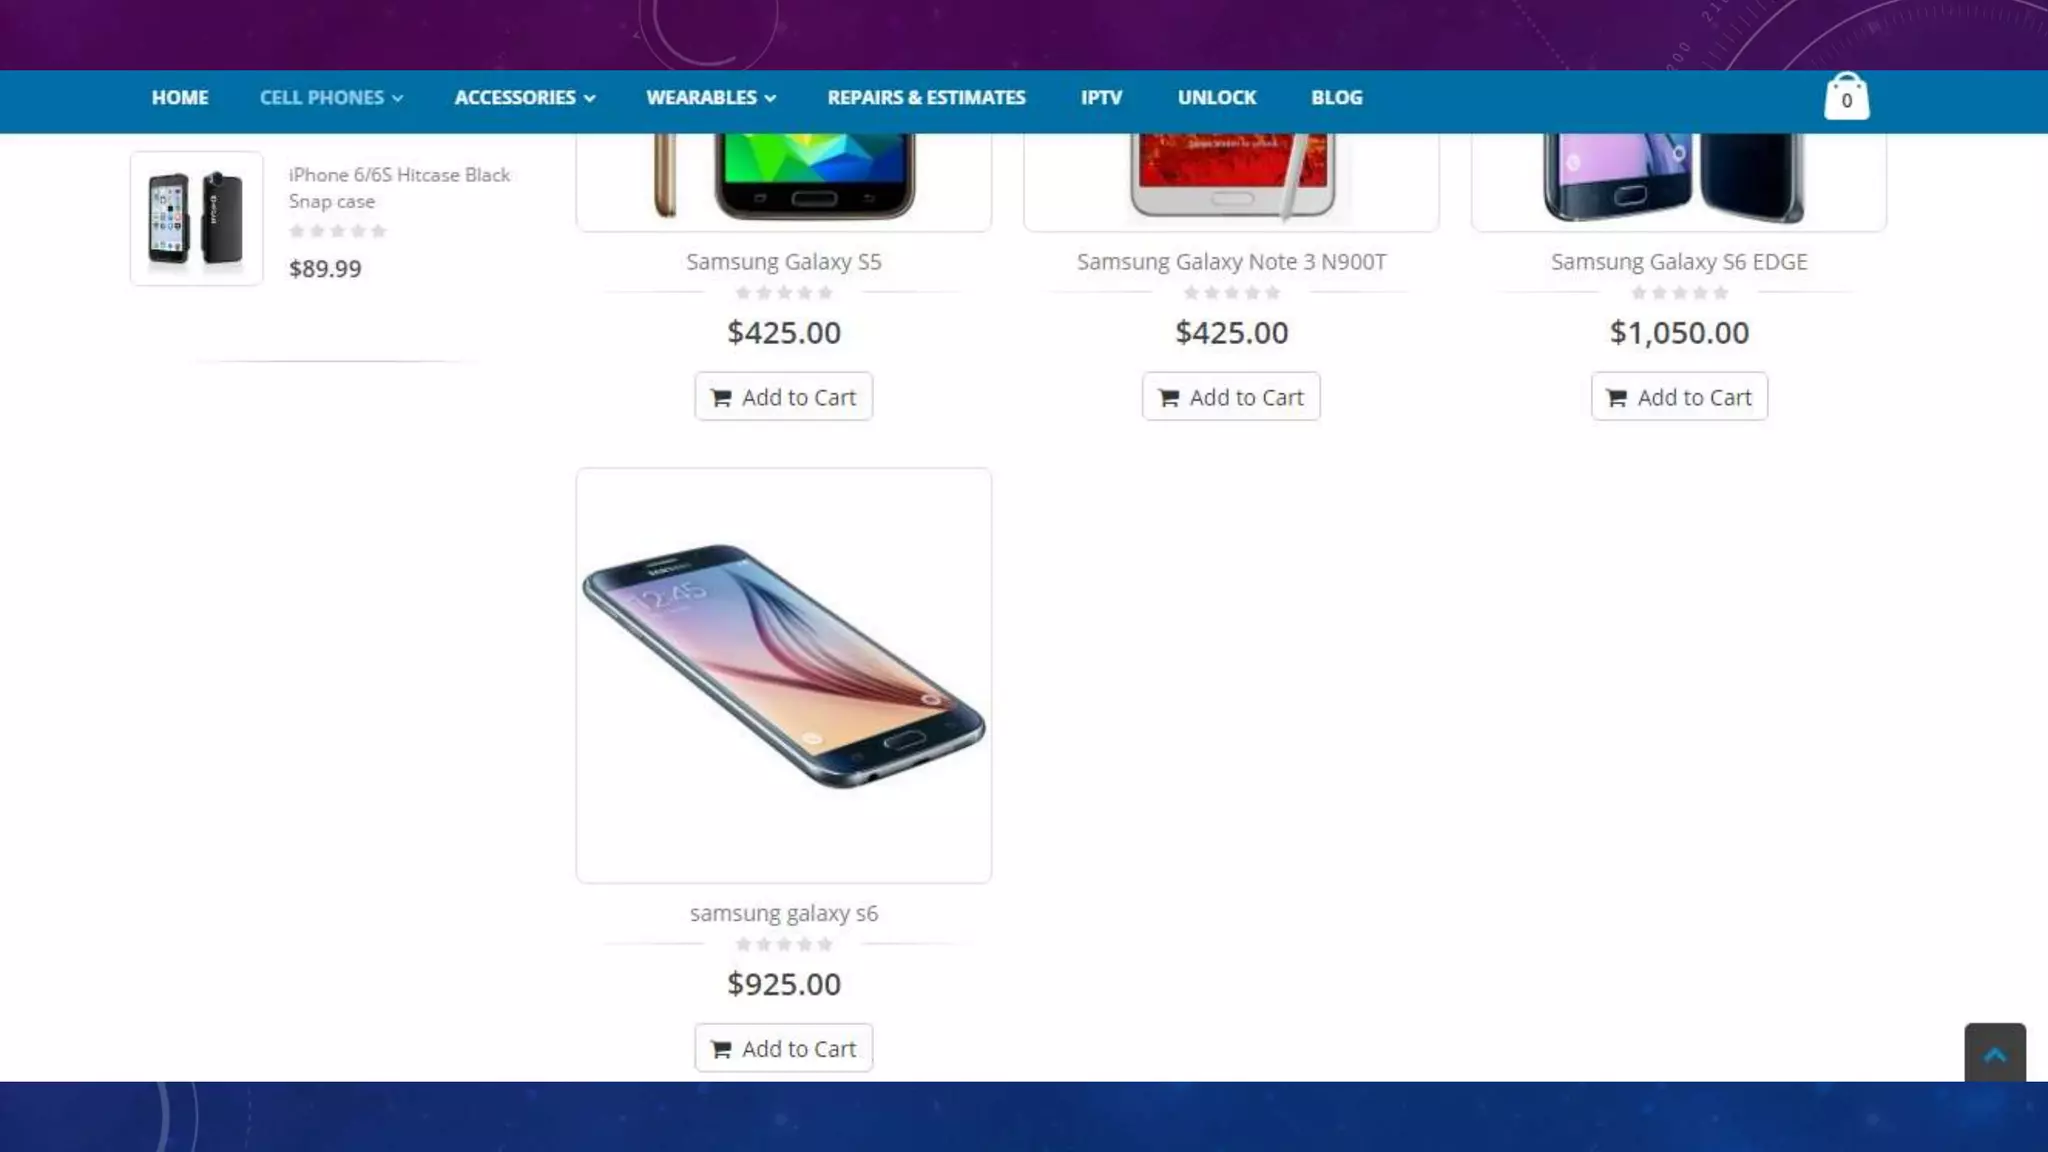Viewport: 2048px width, 1152px height.
Task: Expand the Accessories dropdown menu
Action: click(x=525, y=97)
